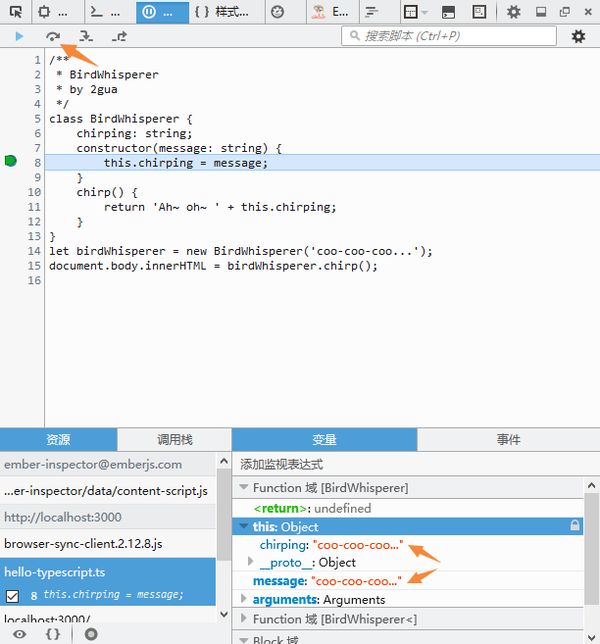Click the responsive design mode icon
The image size is (600, 644).
point(479,12)
